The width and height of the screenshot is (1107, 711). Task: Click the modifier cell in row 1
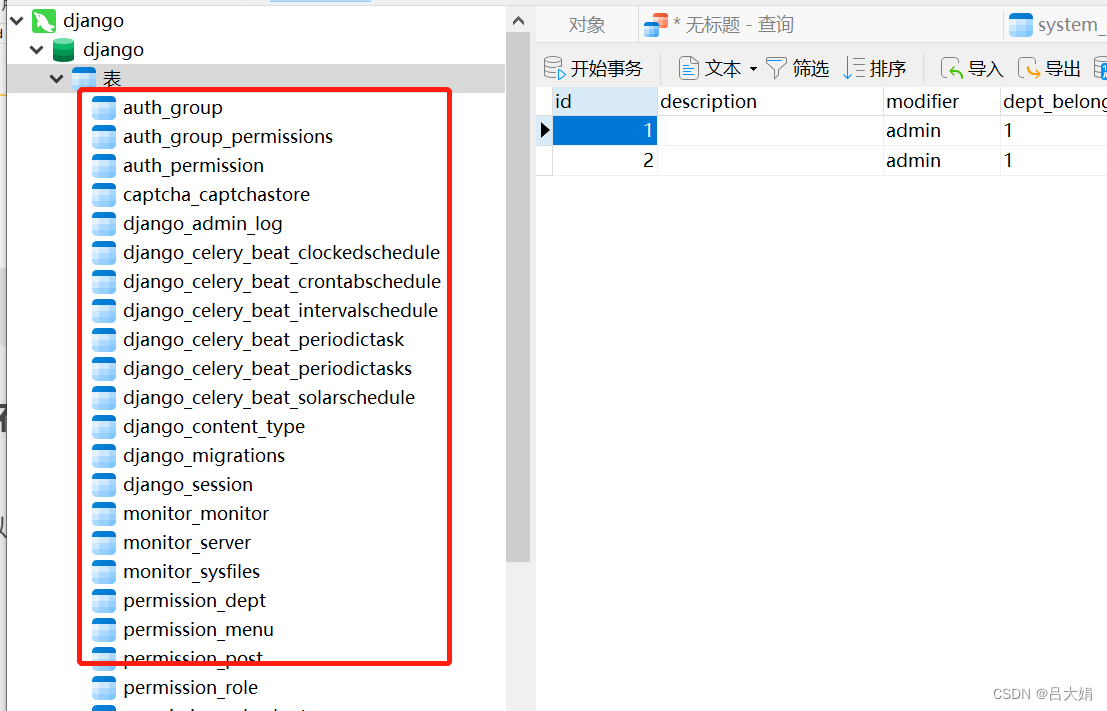(x=942, y=131)
